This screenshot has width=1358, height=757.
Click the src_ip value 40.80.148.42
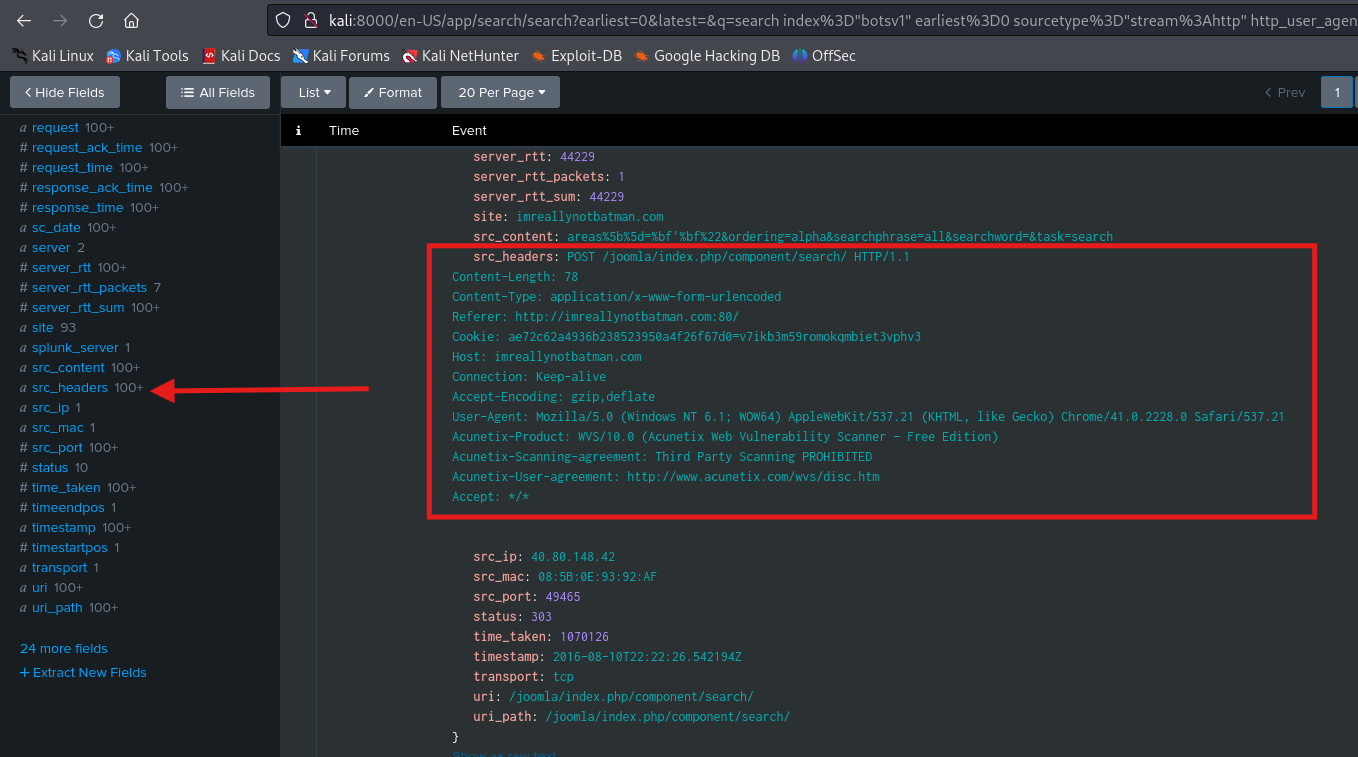[573, 557]
